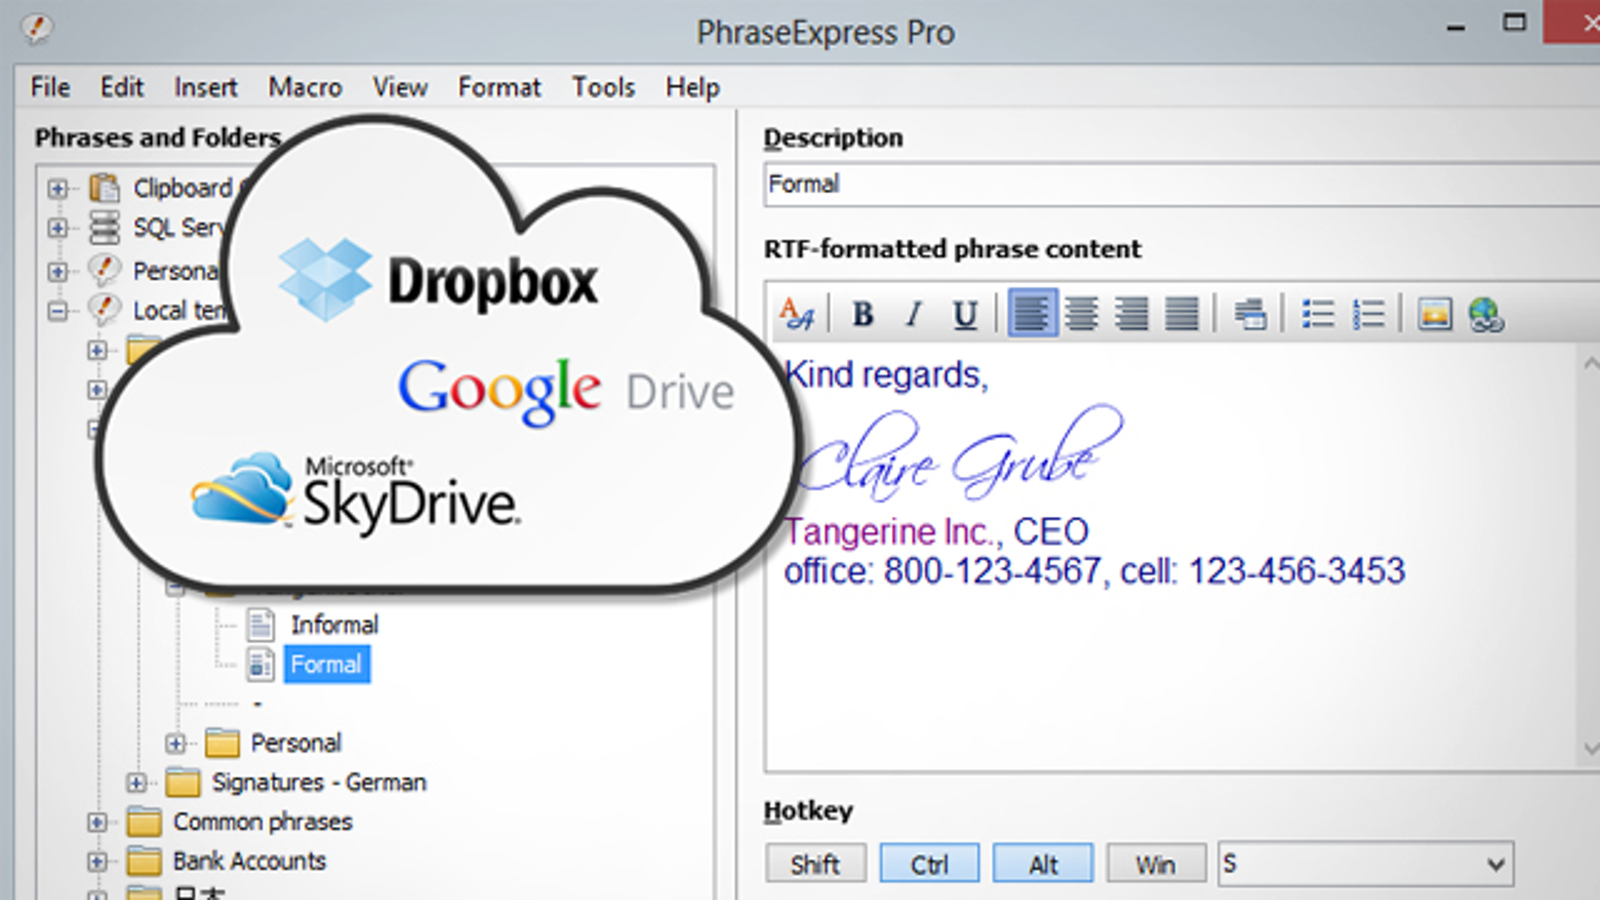The height and width of the screenshot is (900, 1600).
Task: Expand the SQL Server tree node
Action: click(x=58, y=228)
